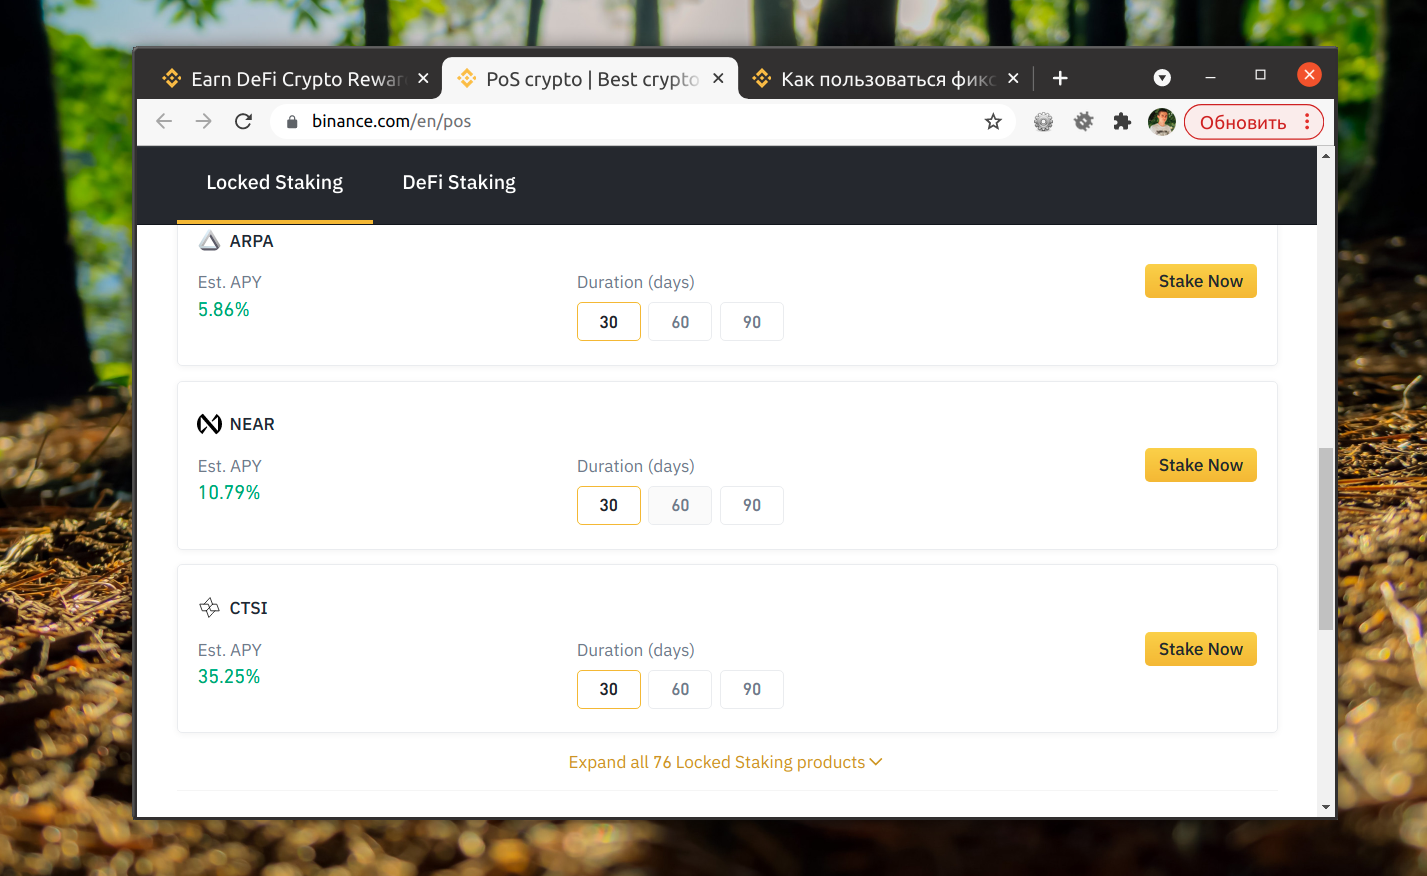Select 30 days duration for ARPA
Viewport: 1427px width, 876px height.
coord(609,322)
